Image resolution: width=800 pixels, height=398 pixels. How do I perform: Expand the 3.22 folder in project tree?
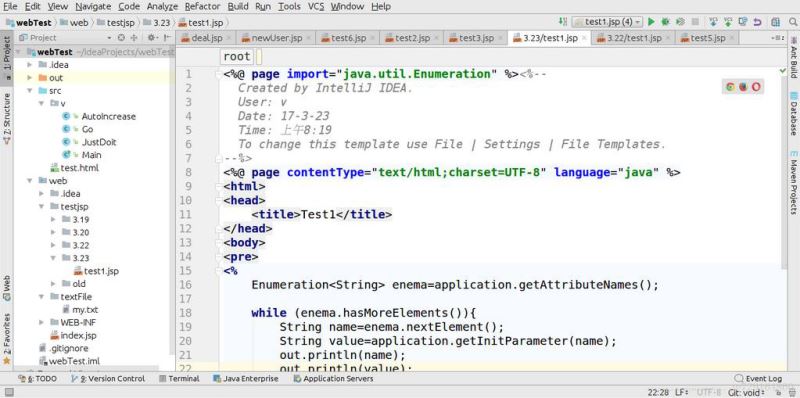tap(54, 245)
